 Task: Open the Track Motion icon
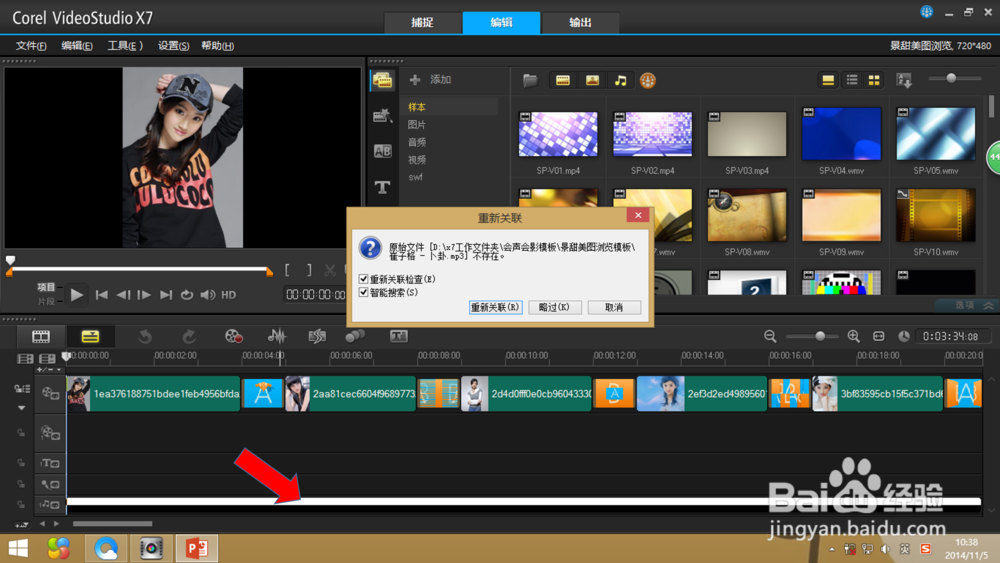355,336
